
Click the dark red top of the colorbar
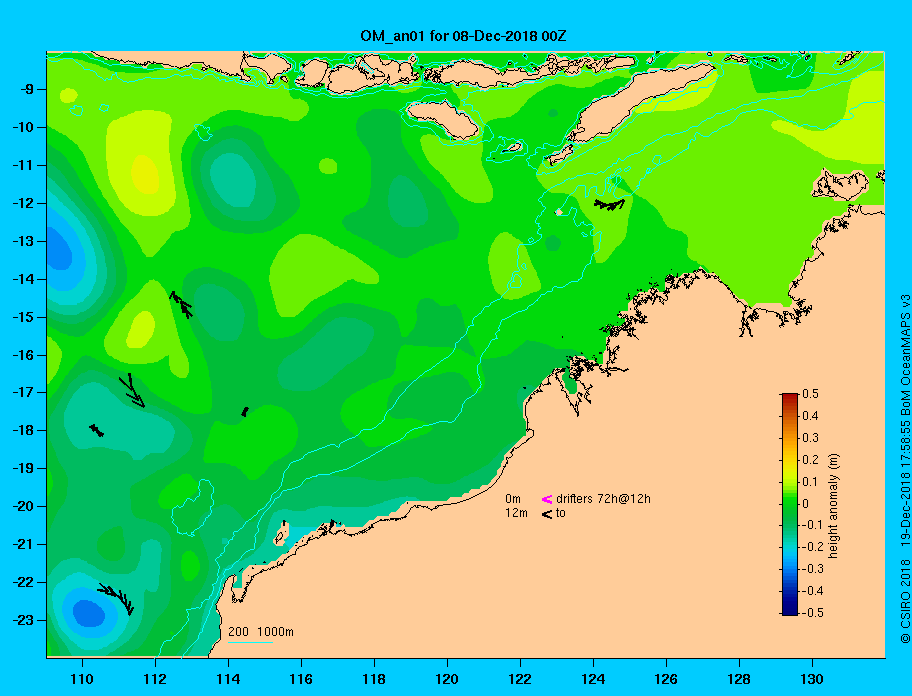pos(790,397)
